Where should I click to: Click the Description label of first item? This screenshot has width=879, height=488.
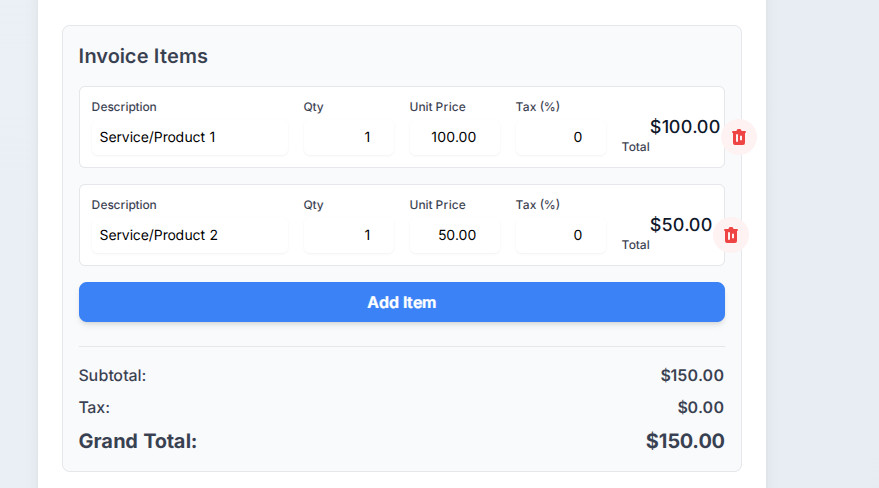(x=124, y=107)
